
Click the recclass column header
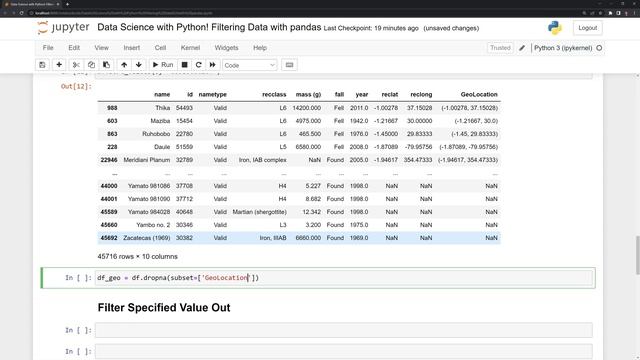[274, 94]
